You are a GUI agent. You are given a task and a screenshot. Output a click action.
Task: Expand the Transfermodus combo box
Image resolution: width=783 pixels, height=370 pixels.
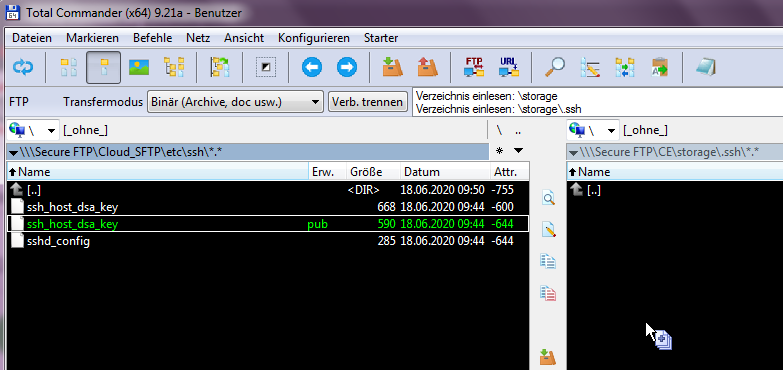click(x=235, y=102)
